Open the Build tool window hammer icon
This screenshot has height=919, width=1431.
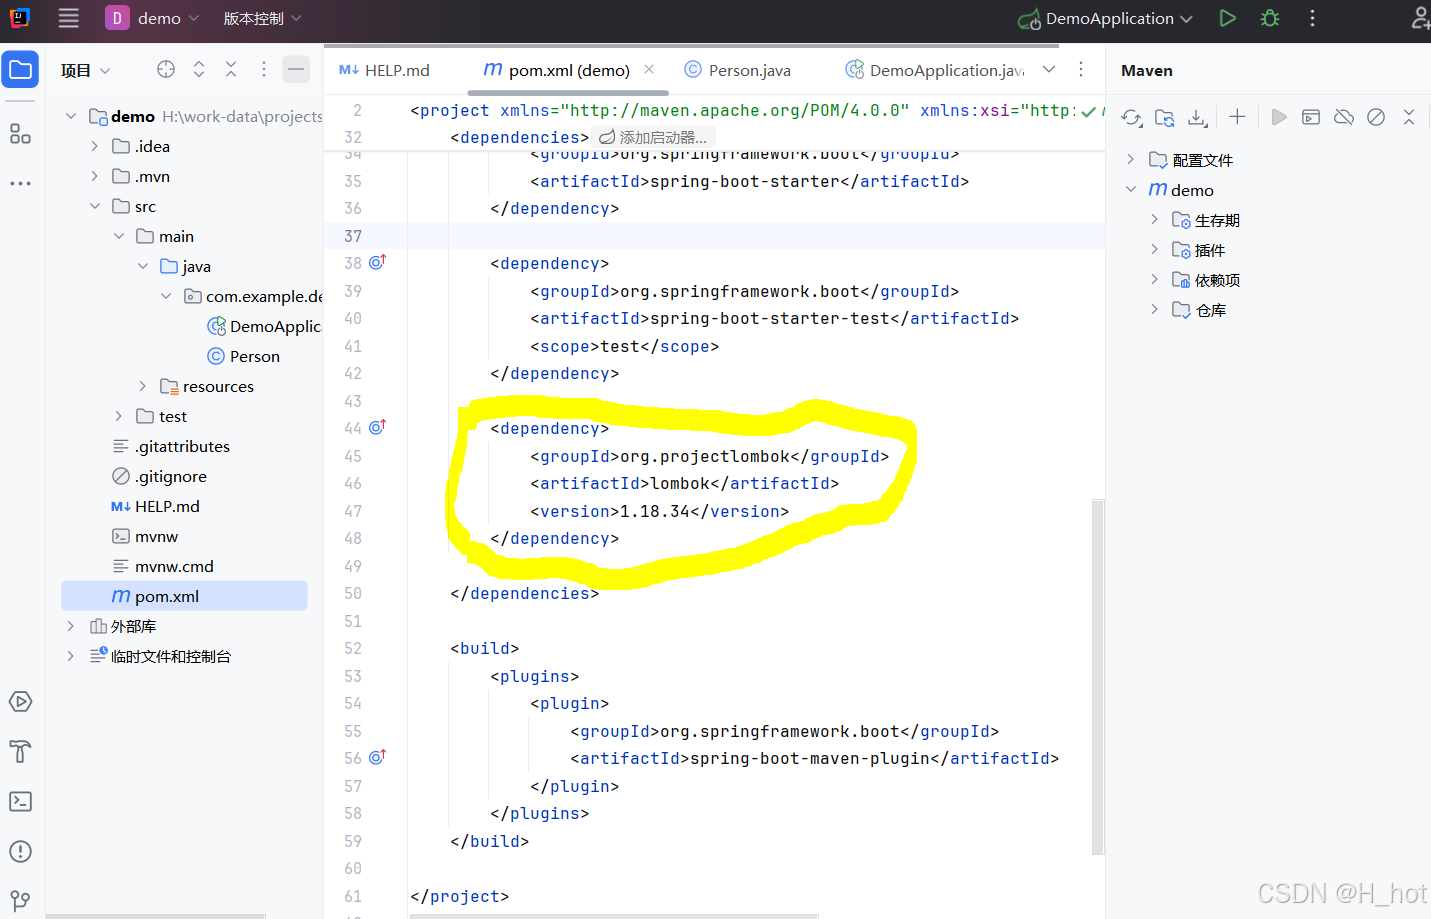coord(20,751)
